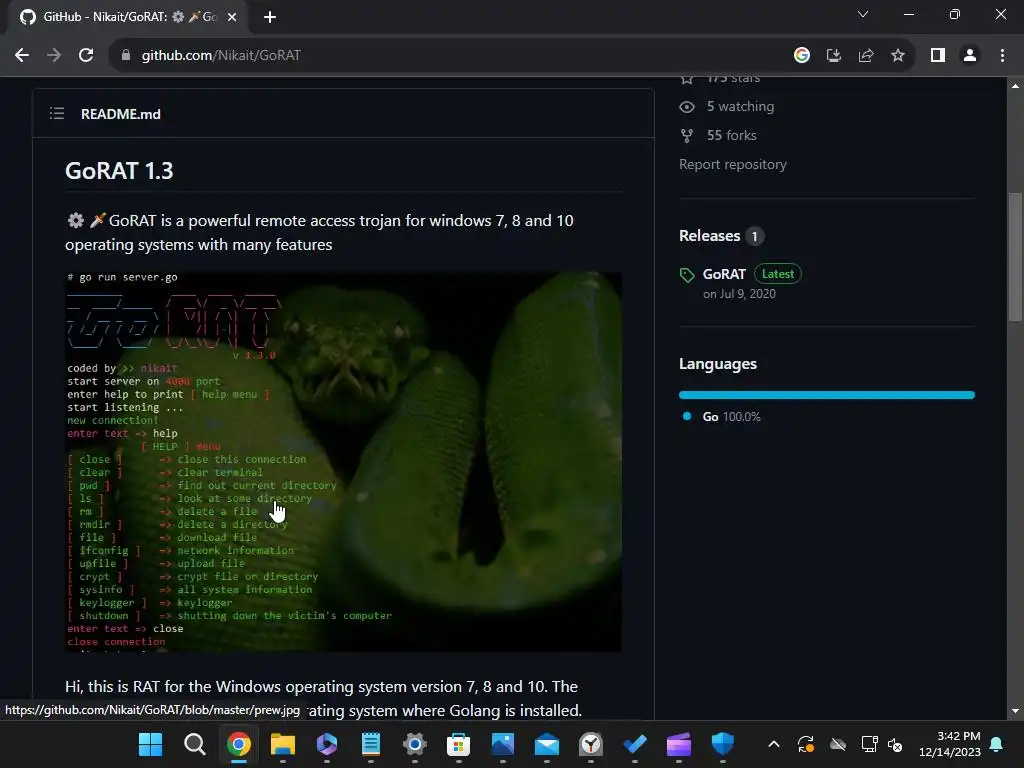
Task: Open Go 100.0% language link
Action: [x=731, y=417]
